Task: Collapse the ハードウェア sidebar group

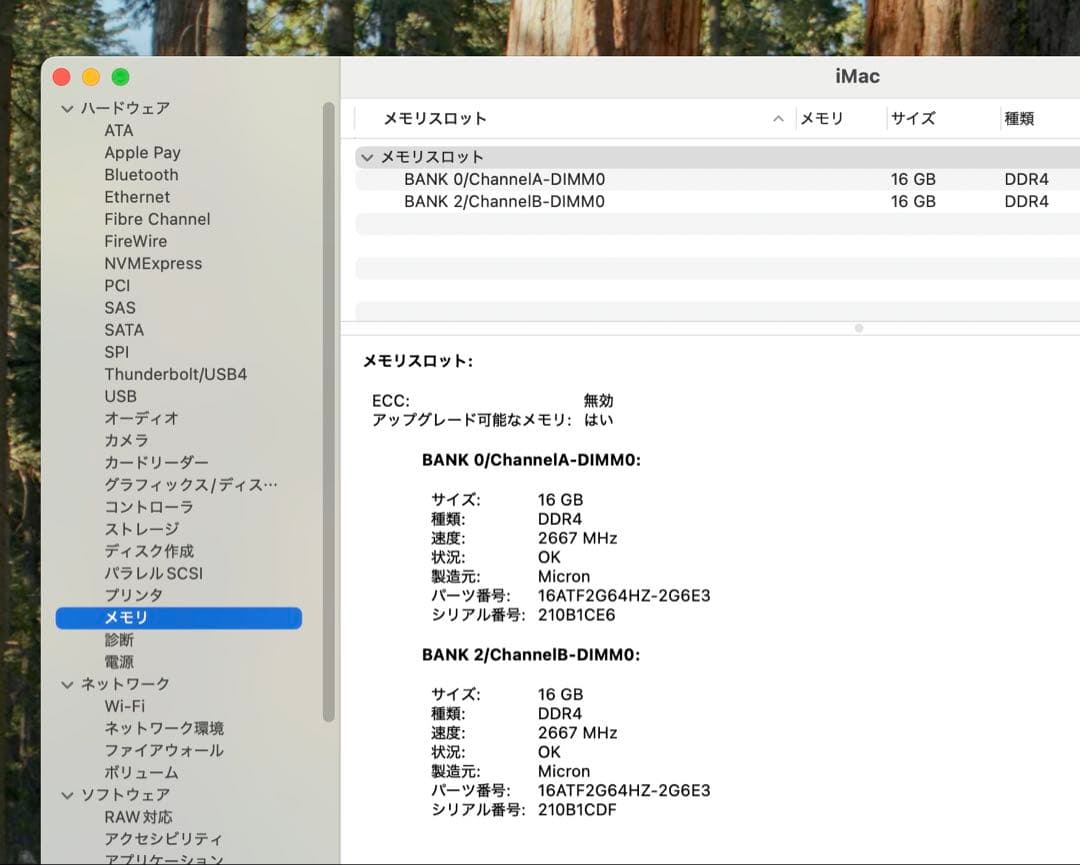Action: (x=67, y=108)
